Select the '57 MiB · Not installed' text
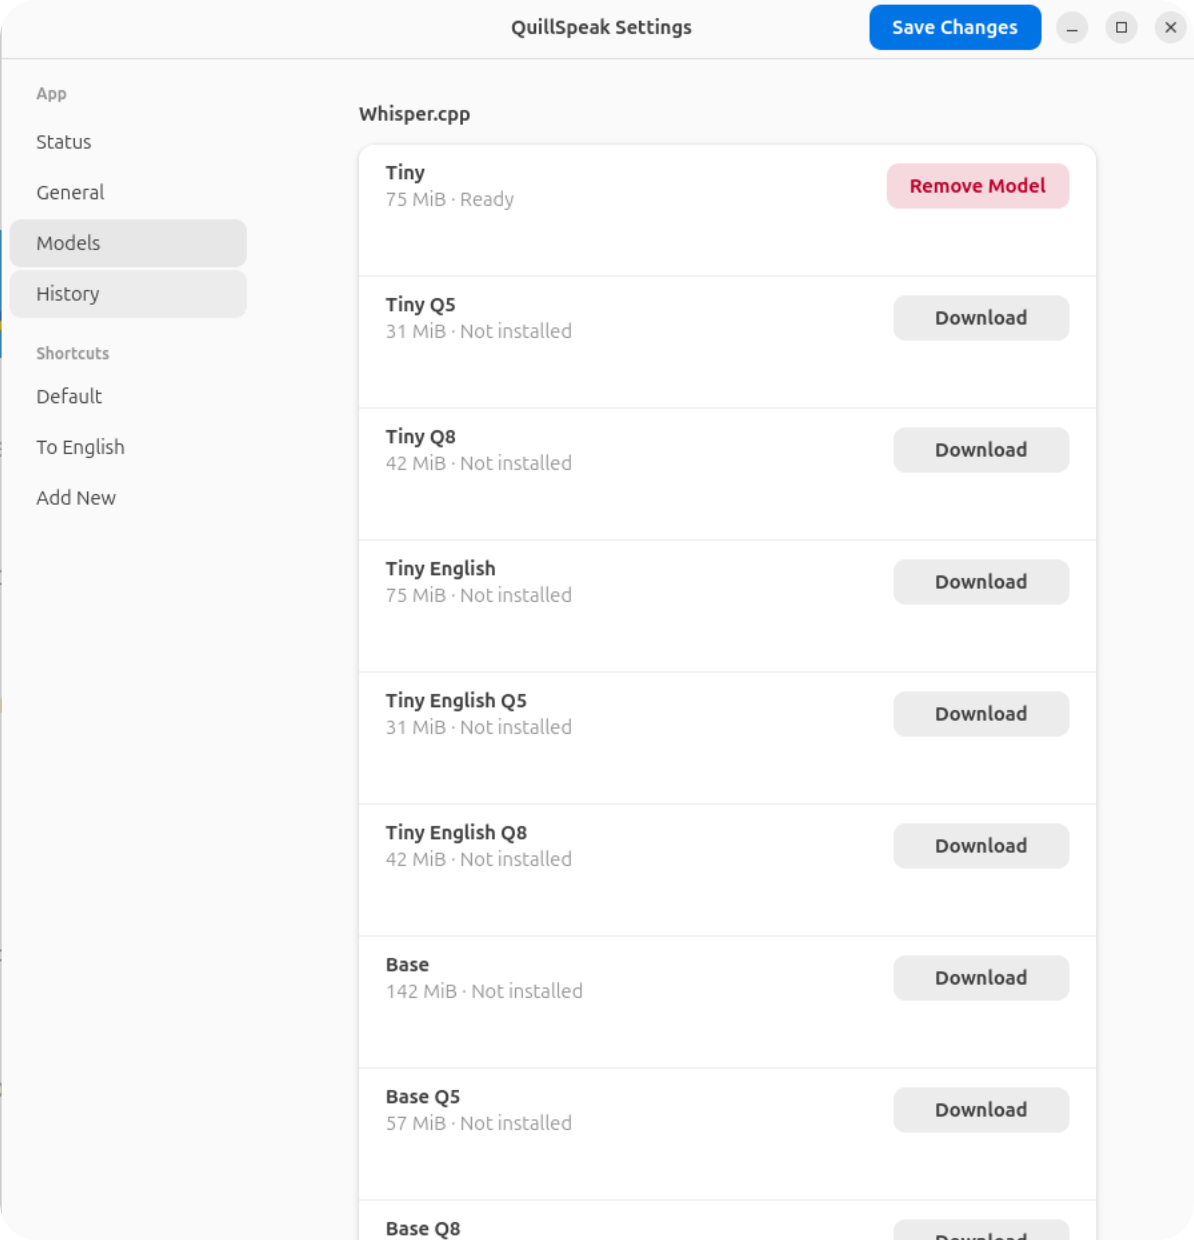The width and height of the screenshot is (1194, 1240). (x=479, y=1123)
